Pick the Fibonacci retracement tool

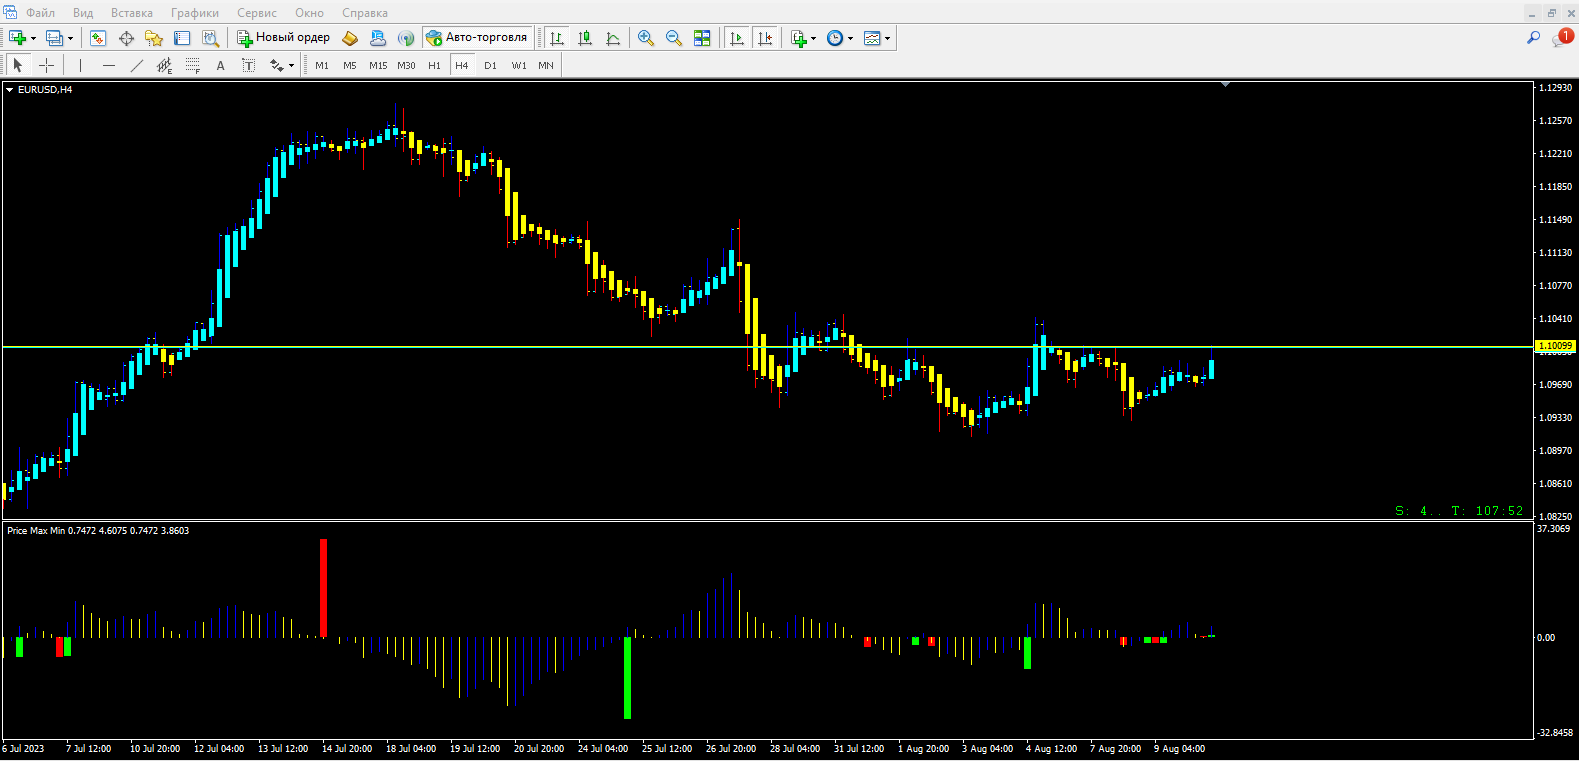193,65
